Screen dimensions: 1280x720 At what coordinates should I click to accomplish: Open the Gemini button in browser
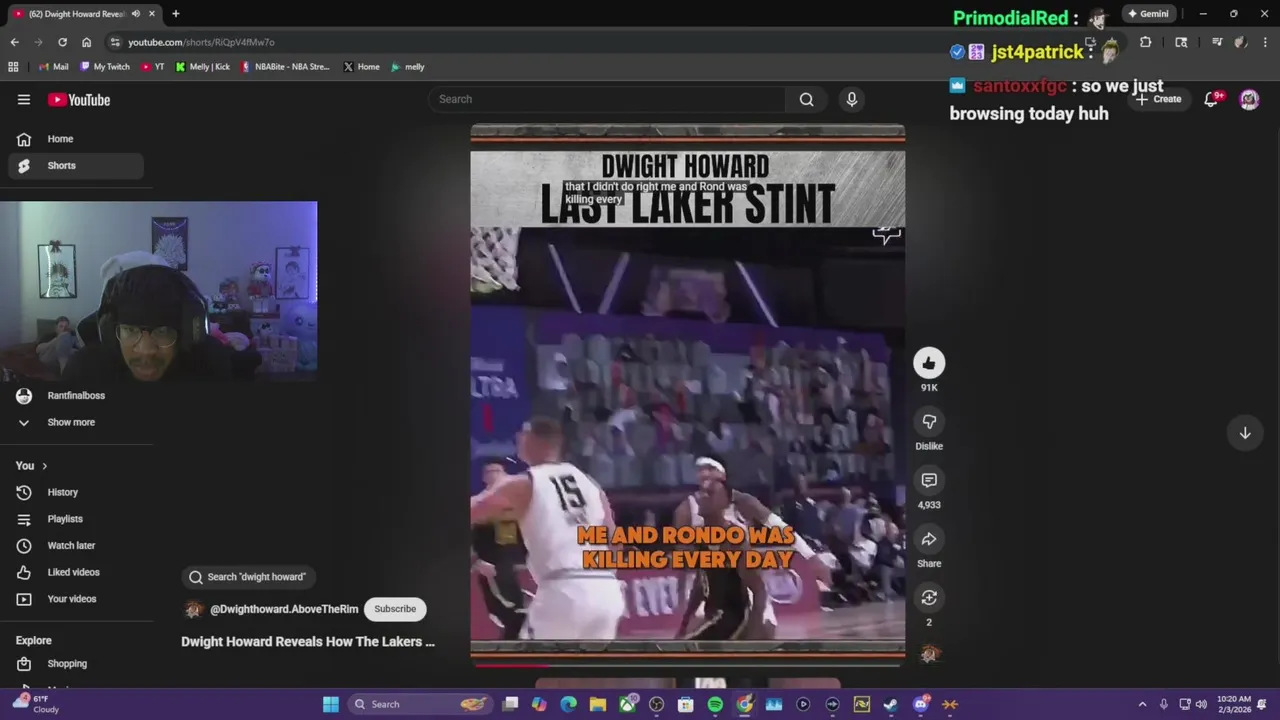1148,14
